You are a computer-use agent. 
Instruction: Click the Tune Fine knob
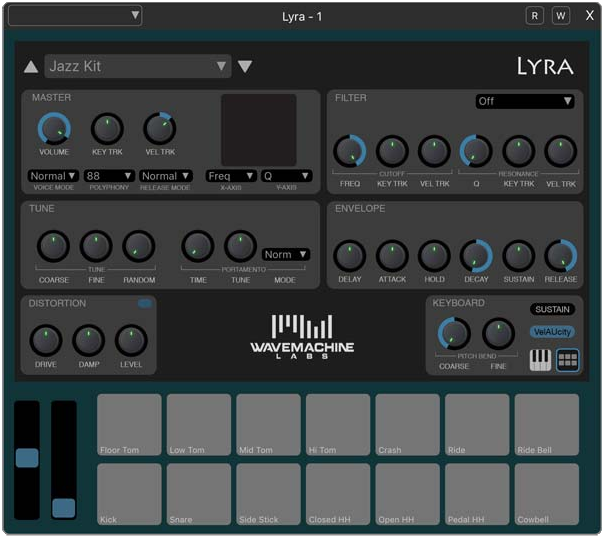click(96, 246)
